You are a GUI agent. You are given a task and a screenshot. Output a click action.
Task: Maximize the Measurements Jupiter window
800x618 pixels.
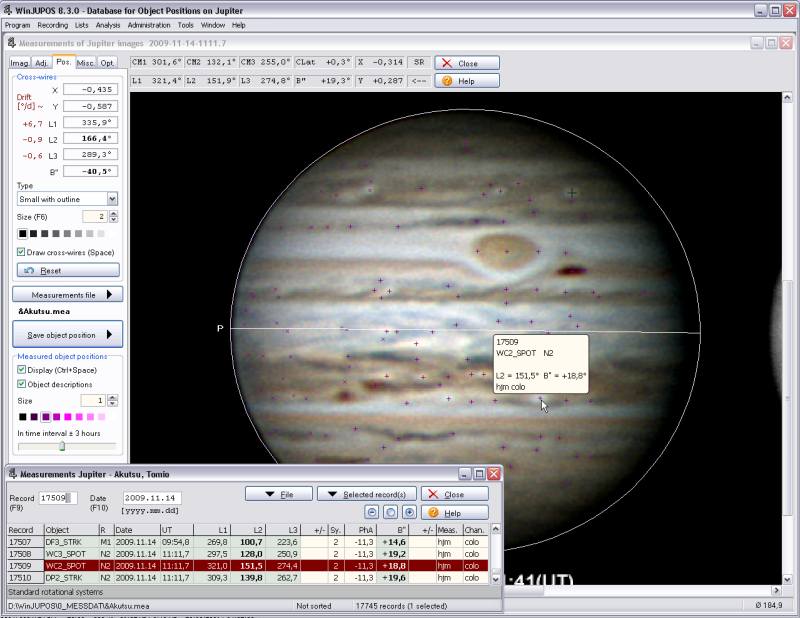coord(479,474)
